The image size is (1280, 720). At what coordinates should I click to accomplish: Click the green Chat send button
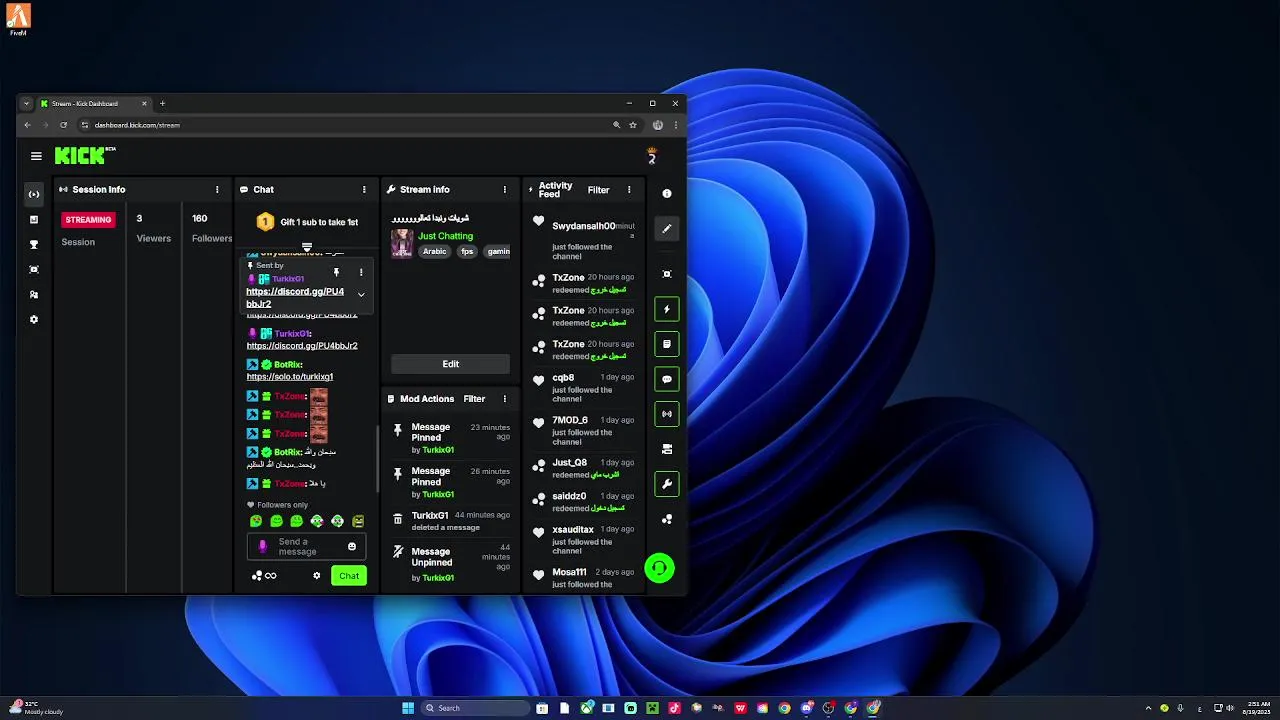[x=349, y=575]
